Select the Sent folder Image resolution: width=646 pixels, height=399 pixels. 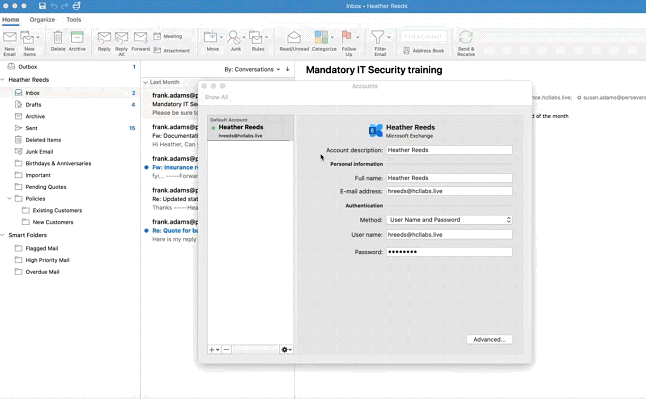[x=70, y=128]
